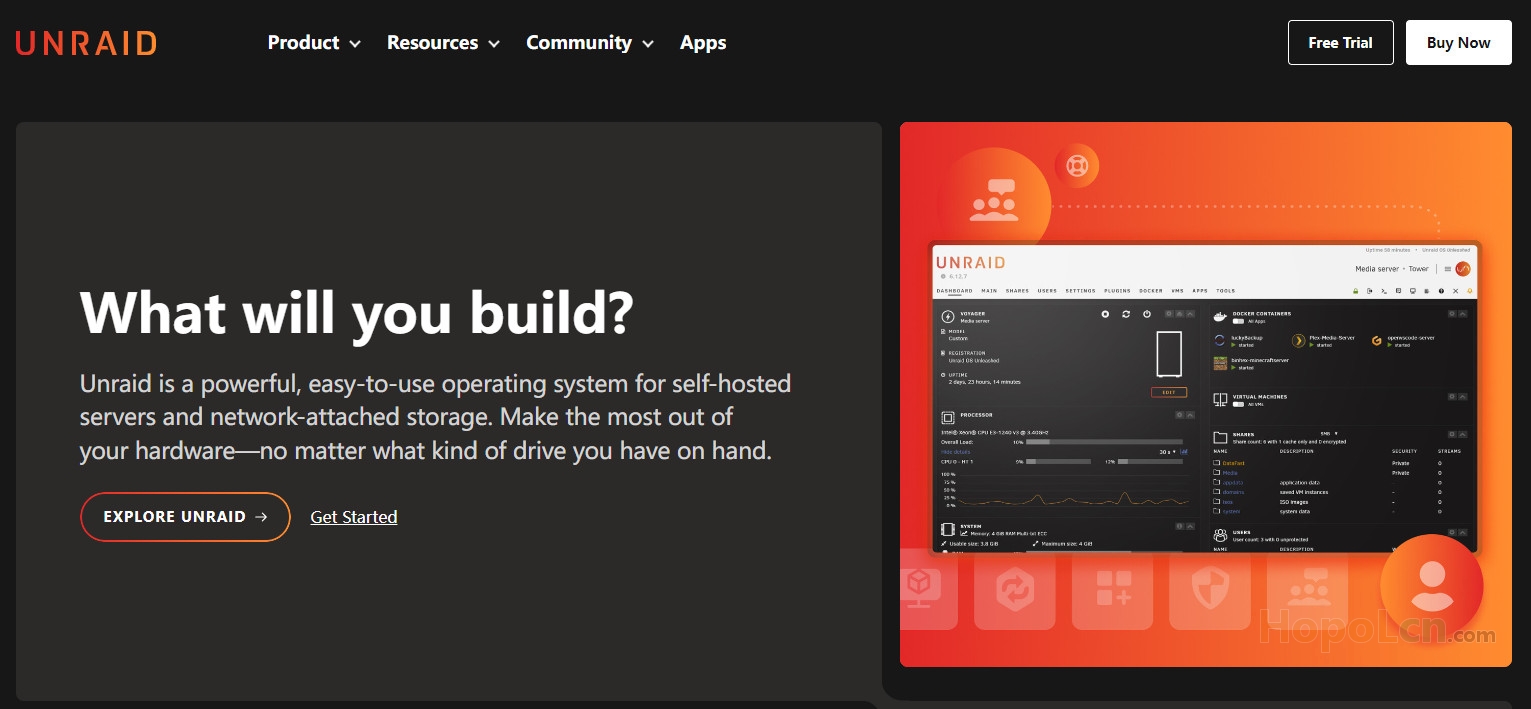The image size is (1531, 709).
Task: Click the Docker whale icon
Action: click(x=1220, y=317)
